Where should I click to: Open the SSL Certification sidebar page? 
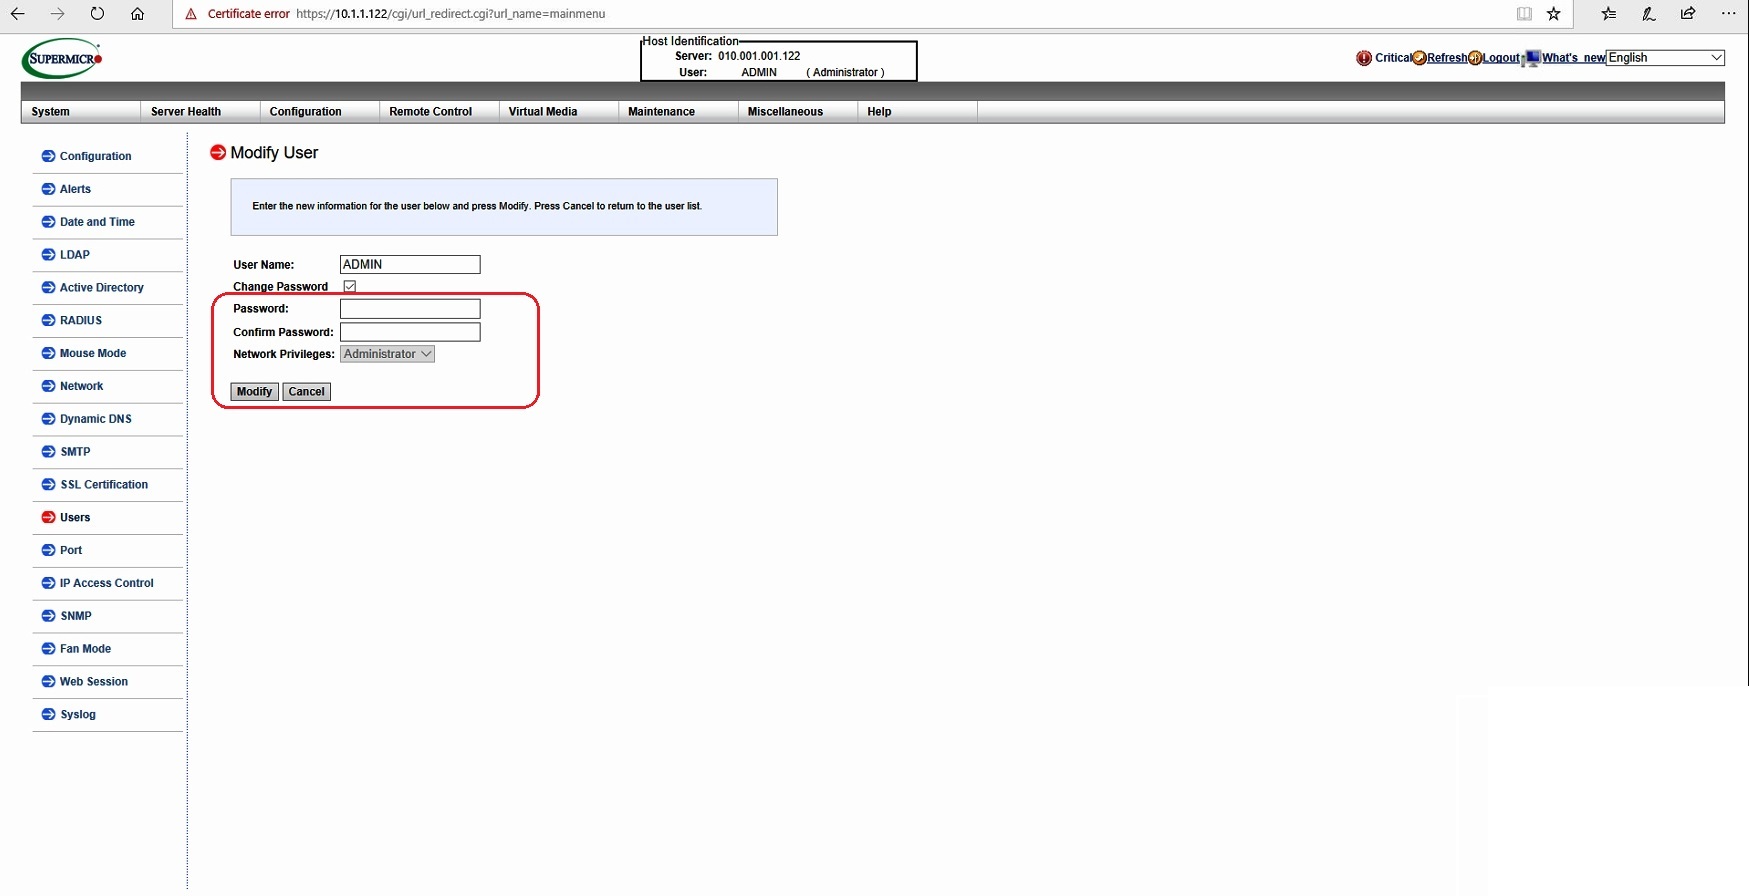(104, 485)
